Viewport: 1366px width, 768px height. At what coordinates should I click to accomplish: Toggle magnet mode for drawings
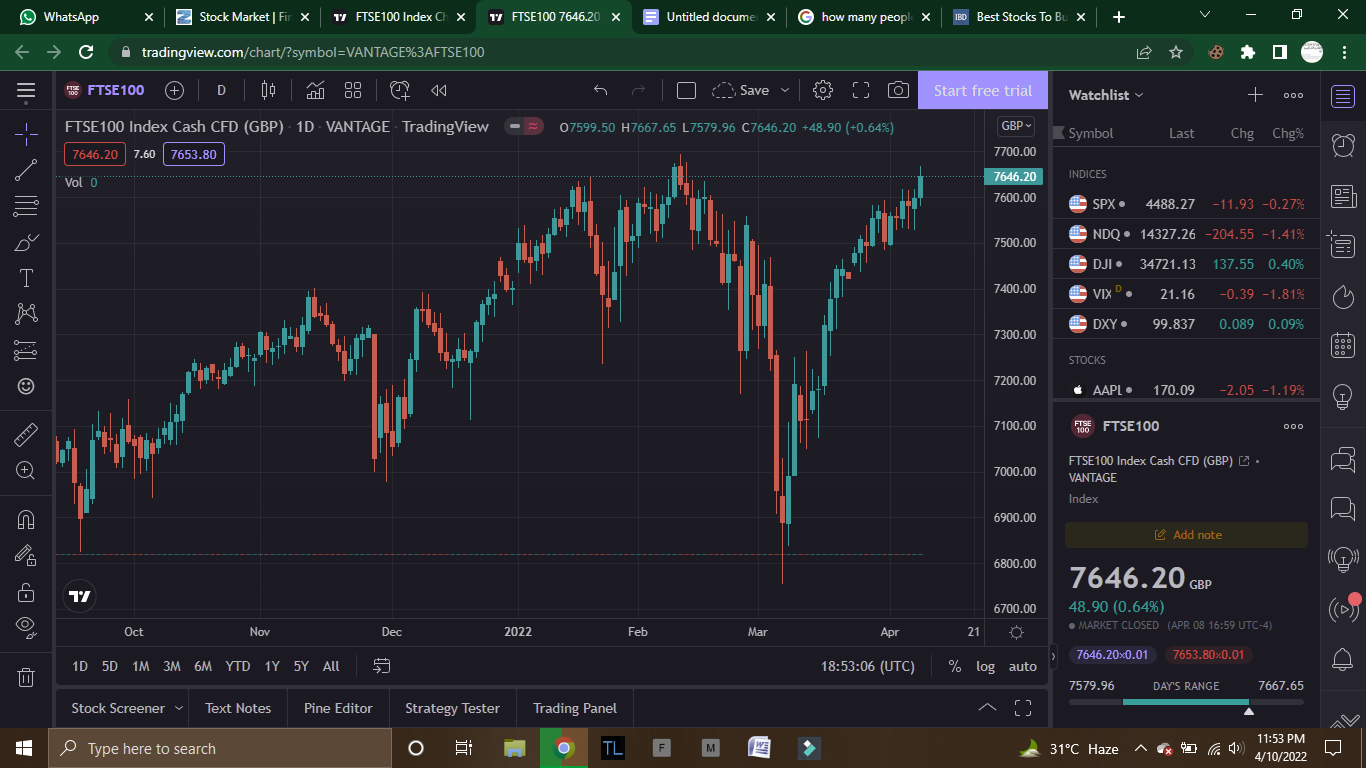26,519
